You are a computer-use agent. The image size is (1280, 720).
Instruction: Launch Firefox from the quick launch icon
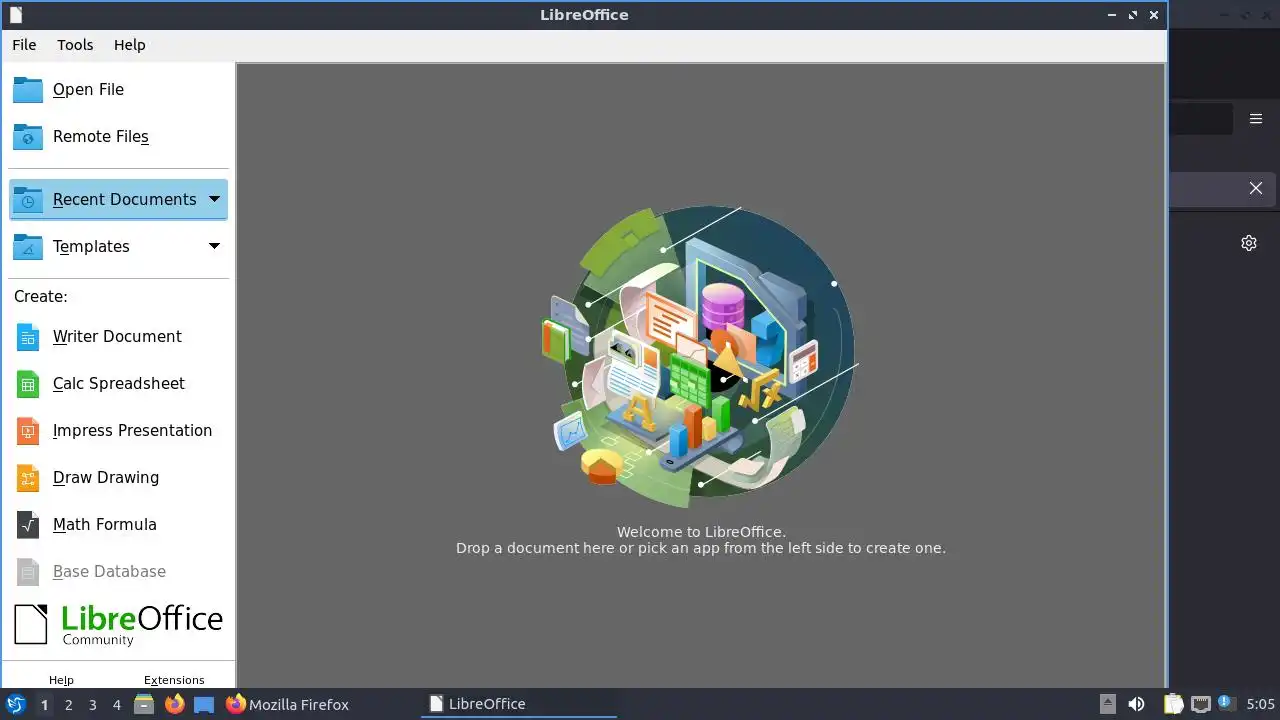[x=174, y=704]
